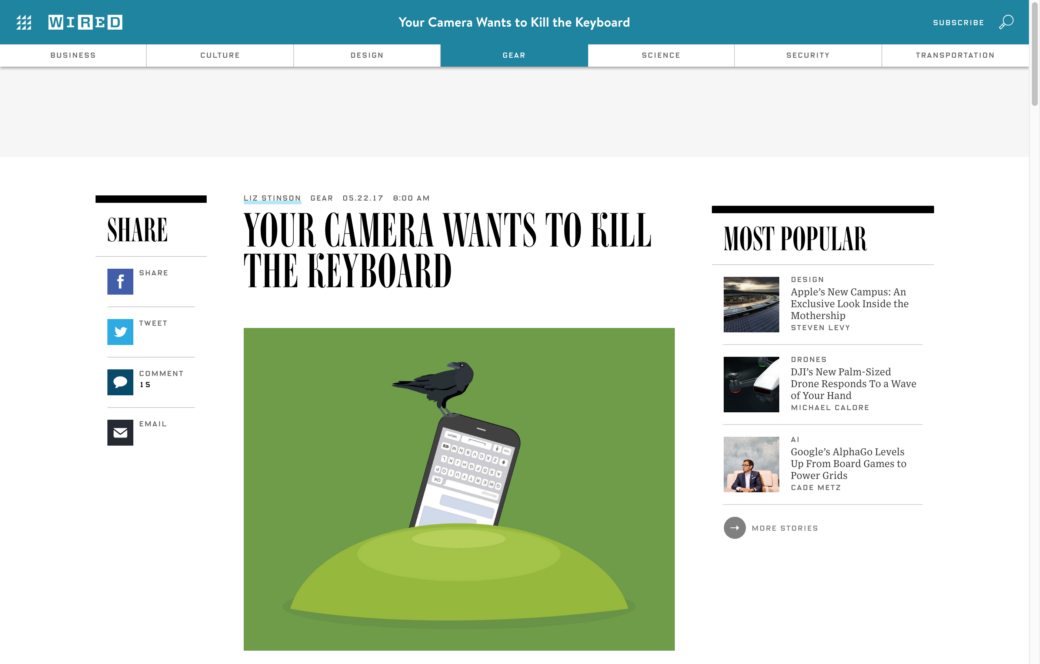This screenshot has width=1040, height=664.
Task: Open DJI Palm-Sized Drone article thumbnail
Action: click(751, 384)
